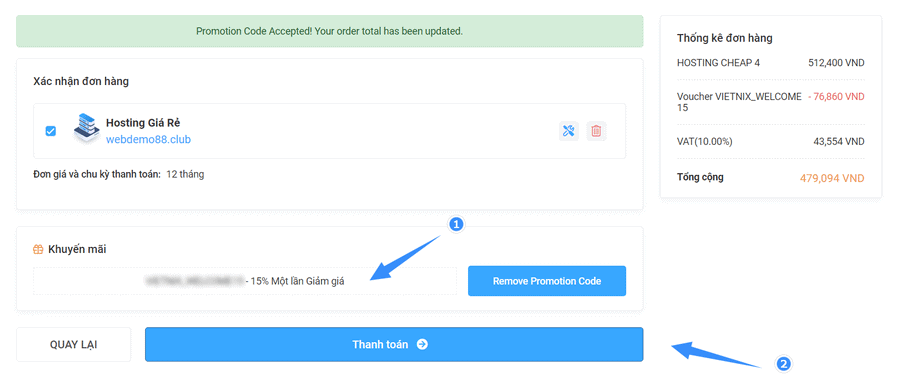Click the applied promo code field showing 15% discount

pos(245,281)
